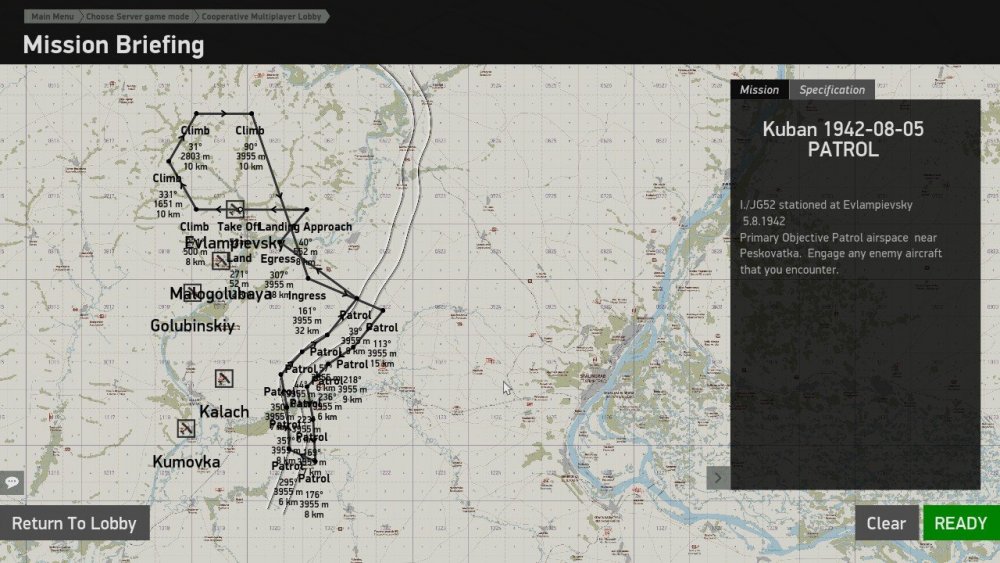Click Climb waypoint at 31° 2803 m
1000x563 pixels.
(x=195, y=130)
